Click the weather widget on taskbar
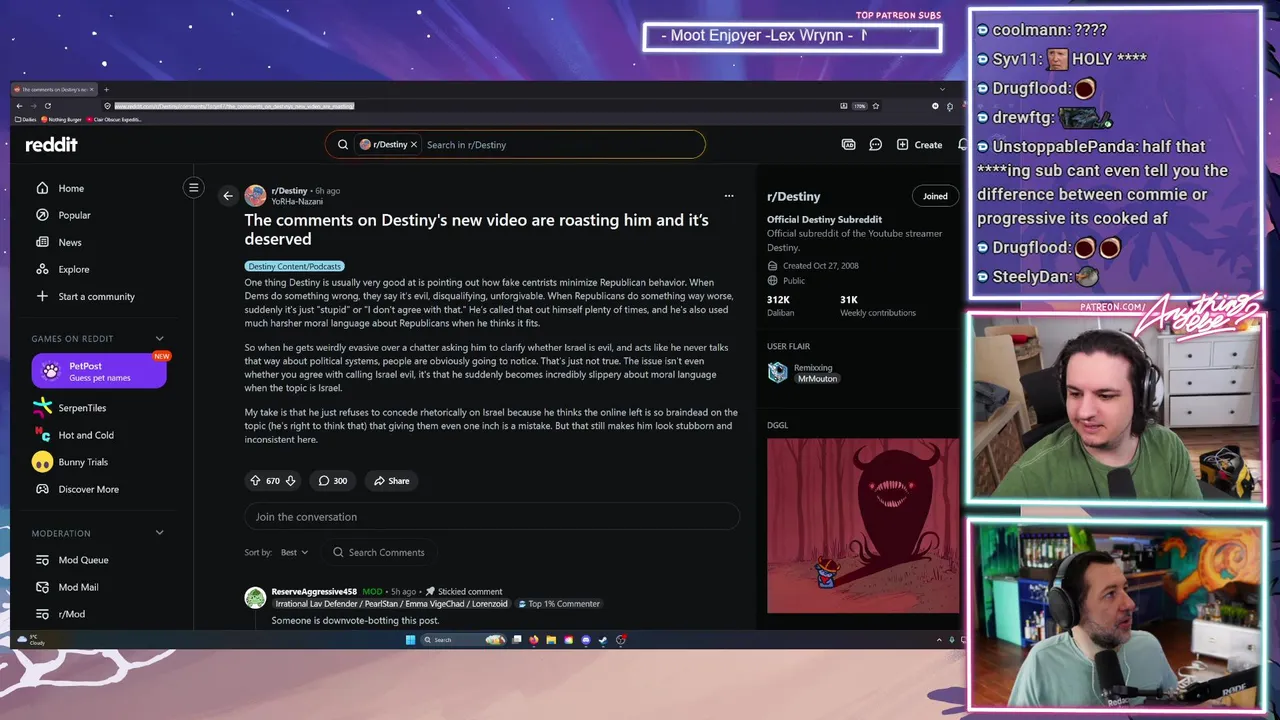Image resolution: width=1280 pixels, height=720 pixels. [x=30, y=640]
